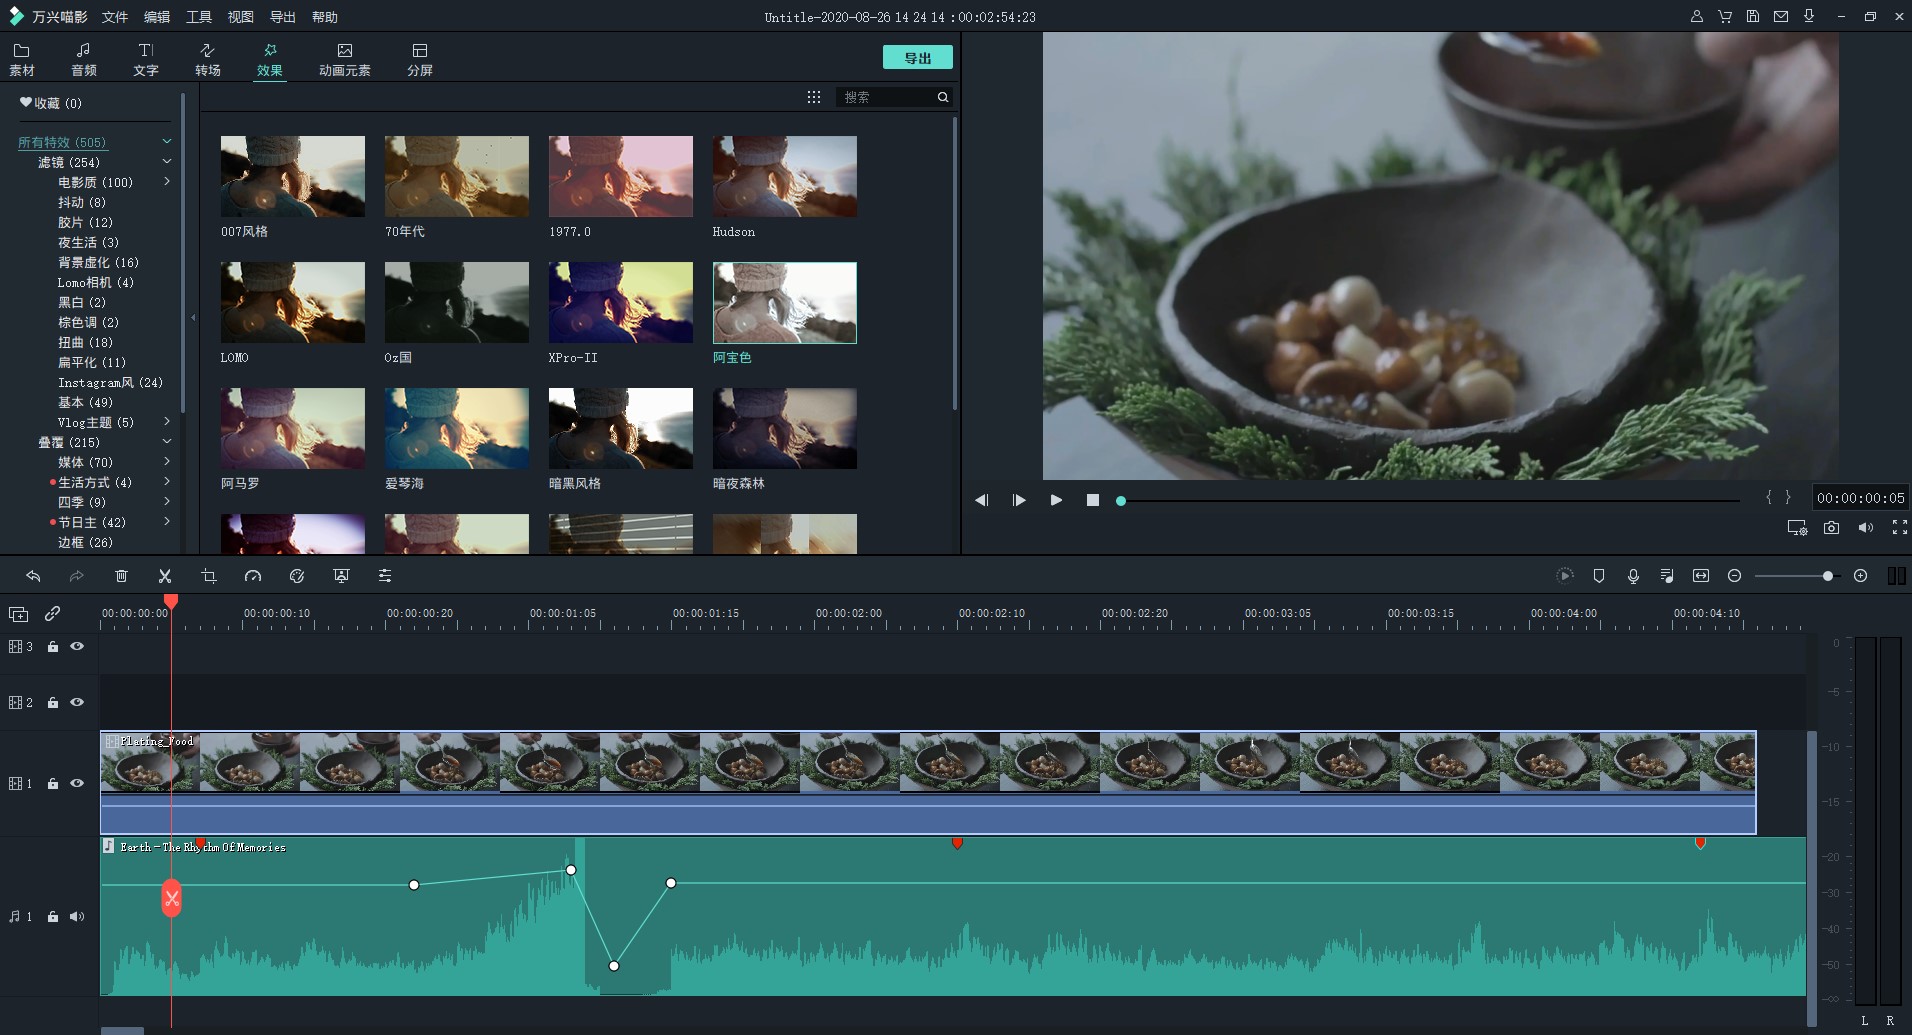The width and height of the screenshot is (1912, 1035).
Task: Open the 文件 menu
Action: (x=115, y=17)
